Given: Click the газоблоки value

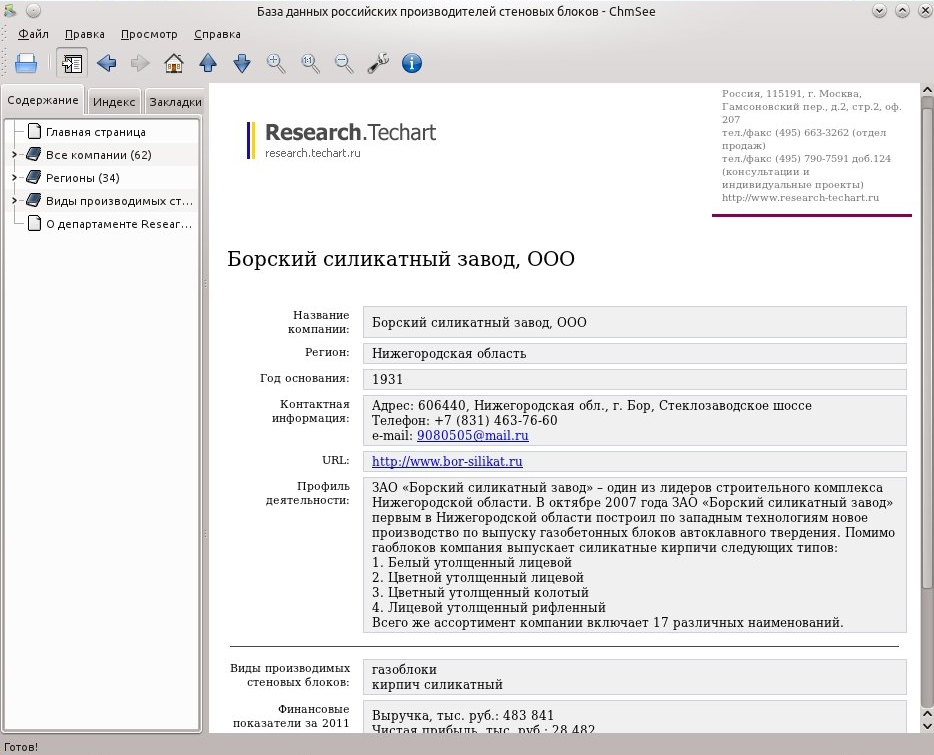Looking at the screenshot, I should 404,669.
